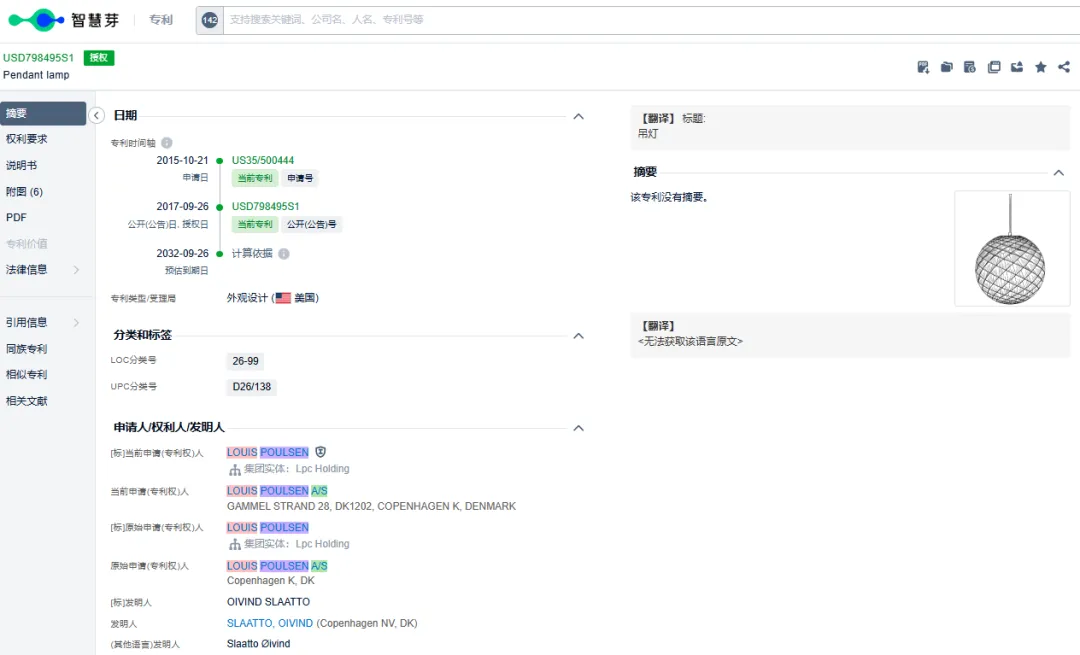Expand the 法律信息 submenu arrow

pos(76,270)
